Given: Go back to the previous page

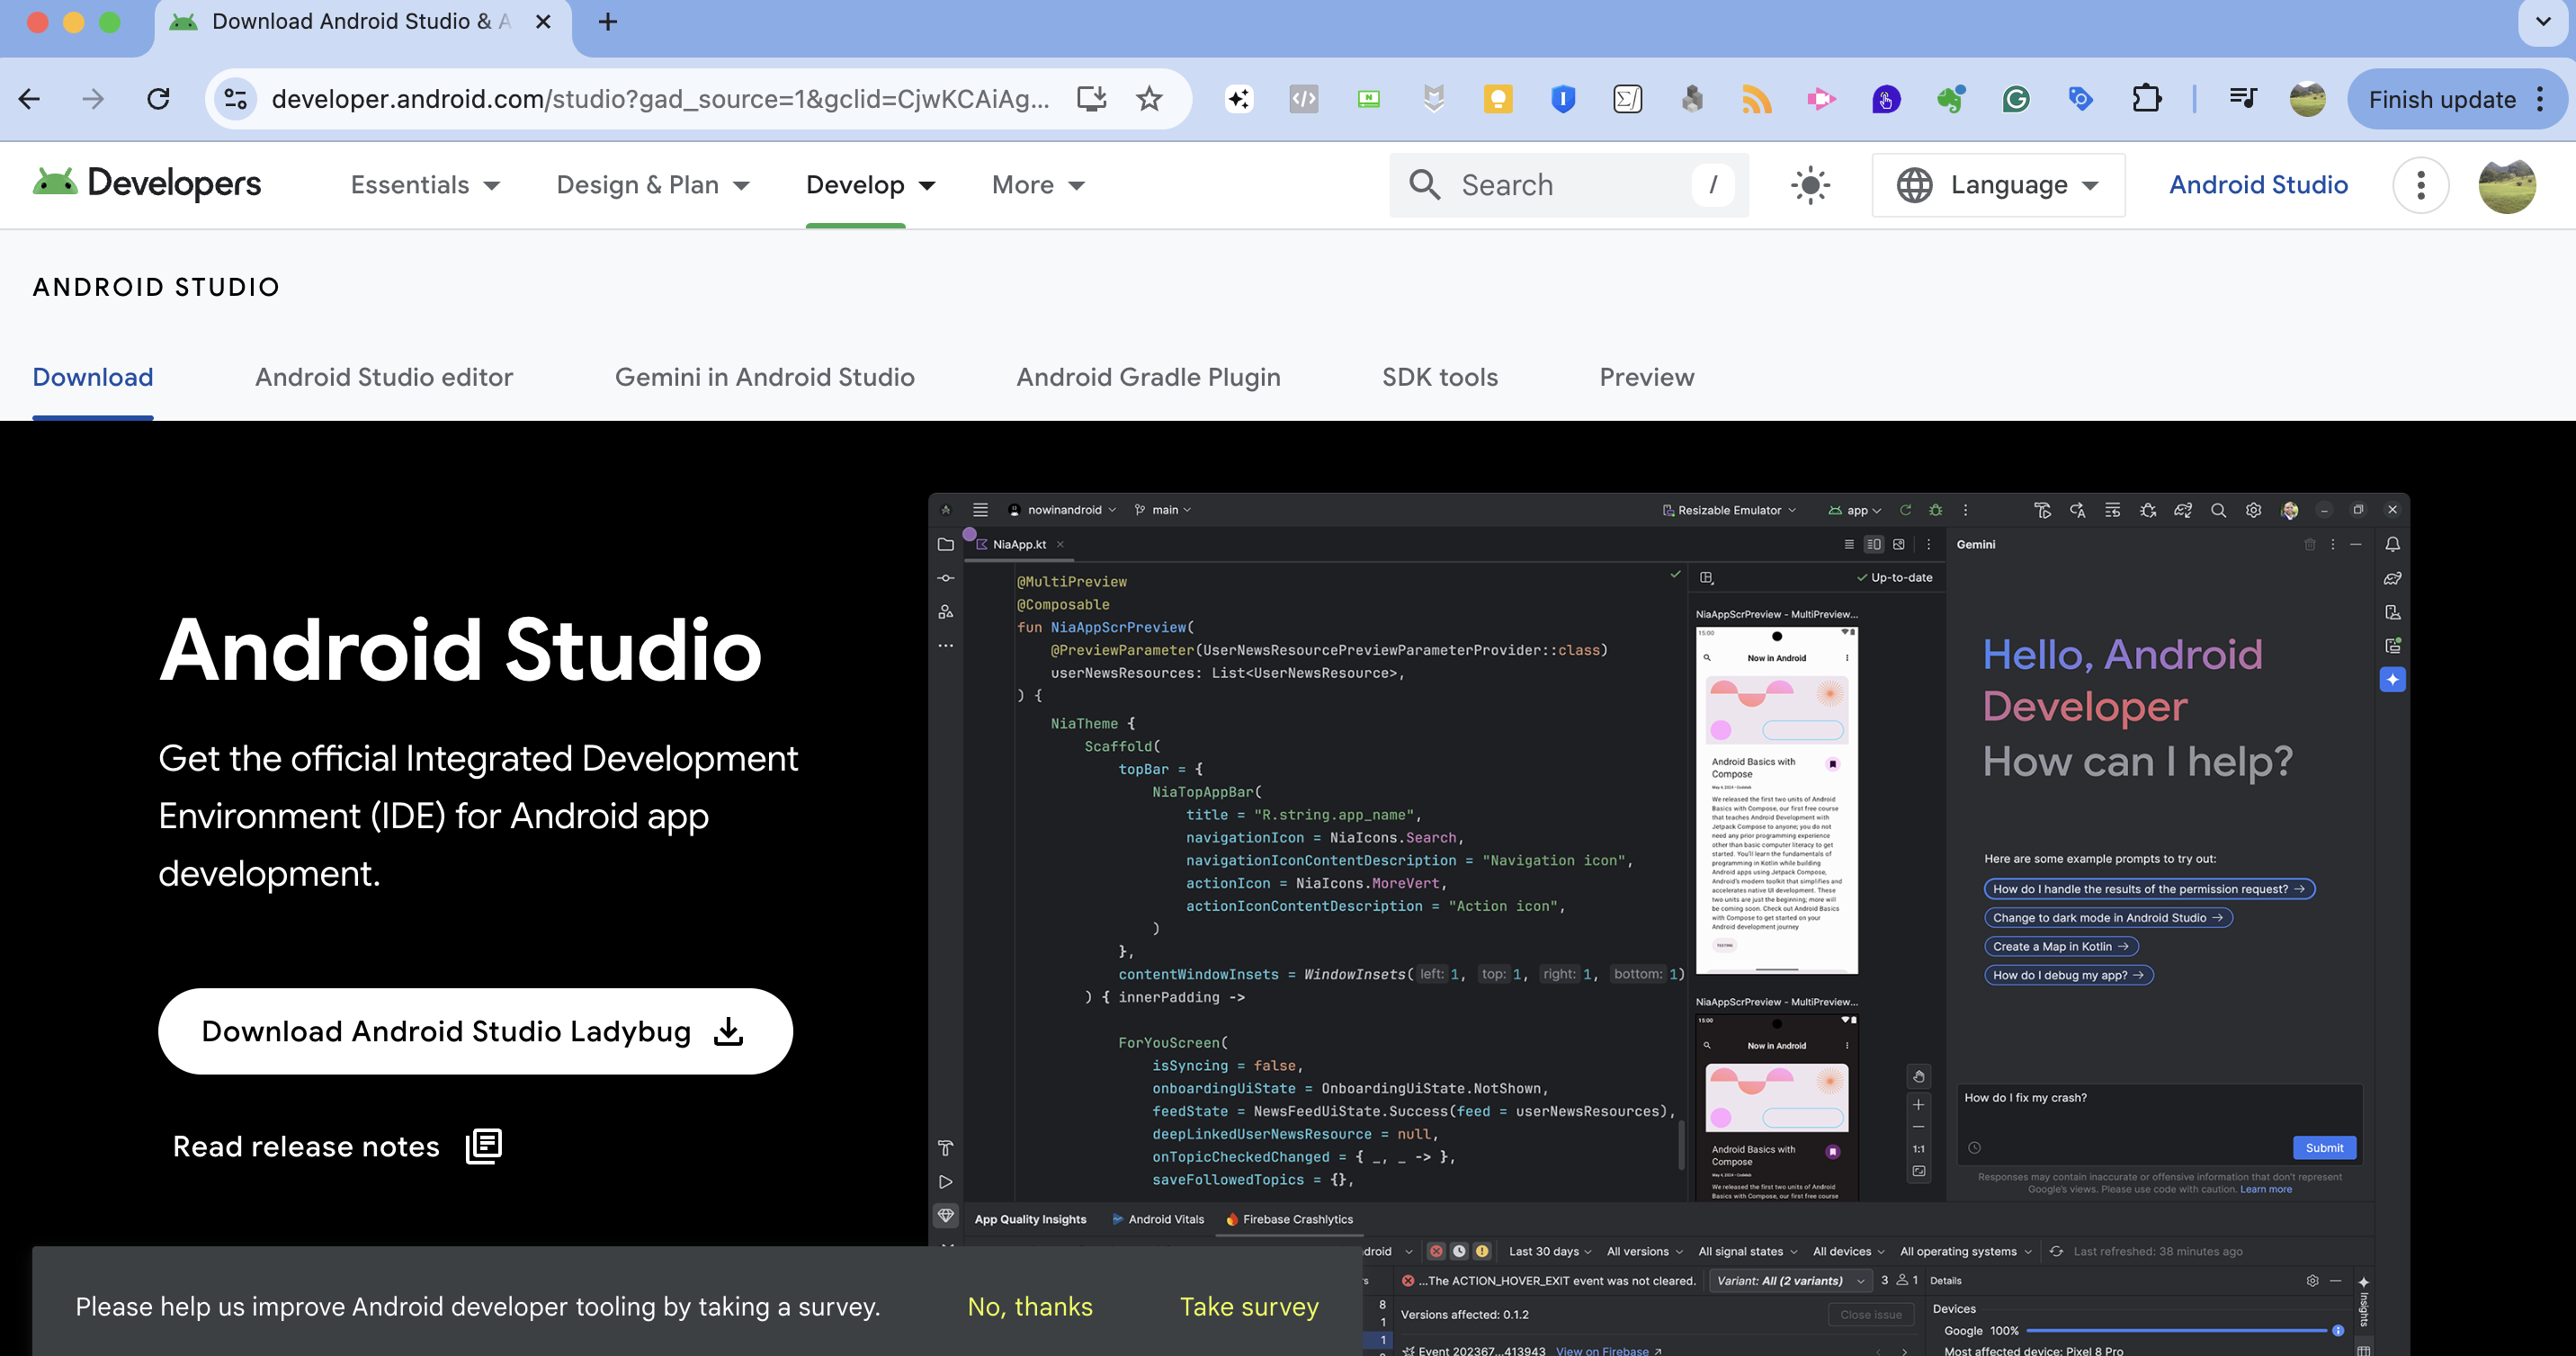Looking at the screenshot, I should (29, 99).
